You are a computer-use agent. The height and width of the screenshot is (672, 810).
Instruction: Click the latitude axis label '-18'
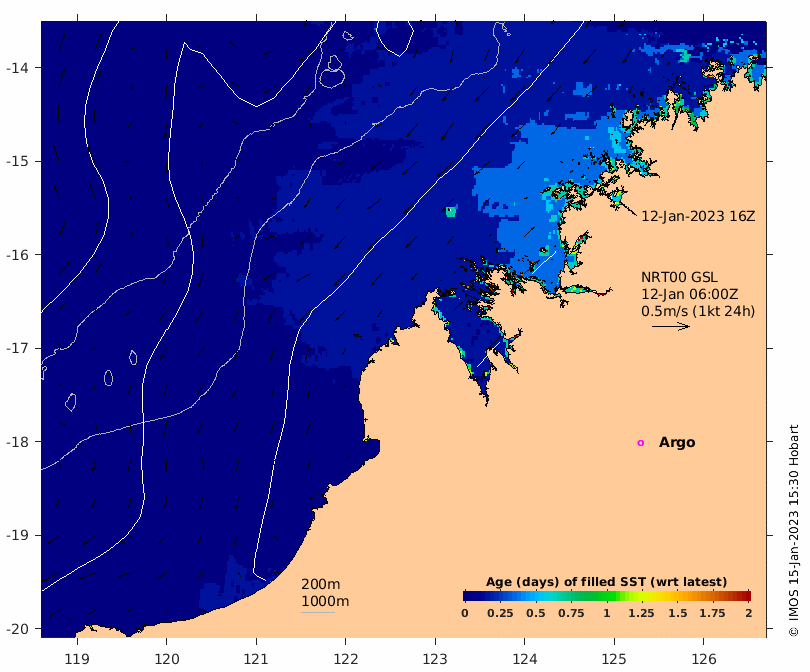(x=17, y=442)
